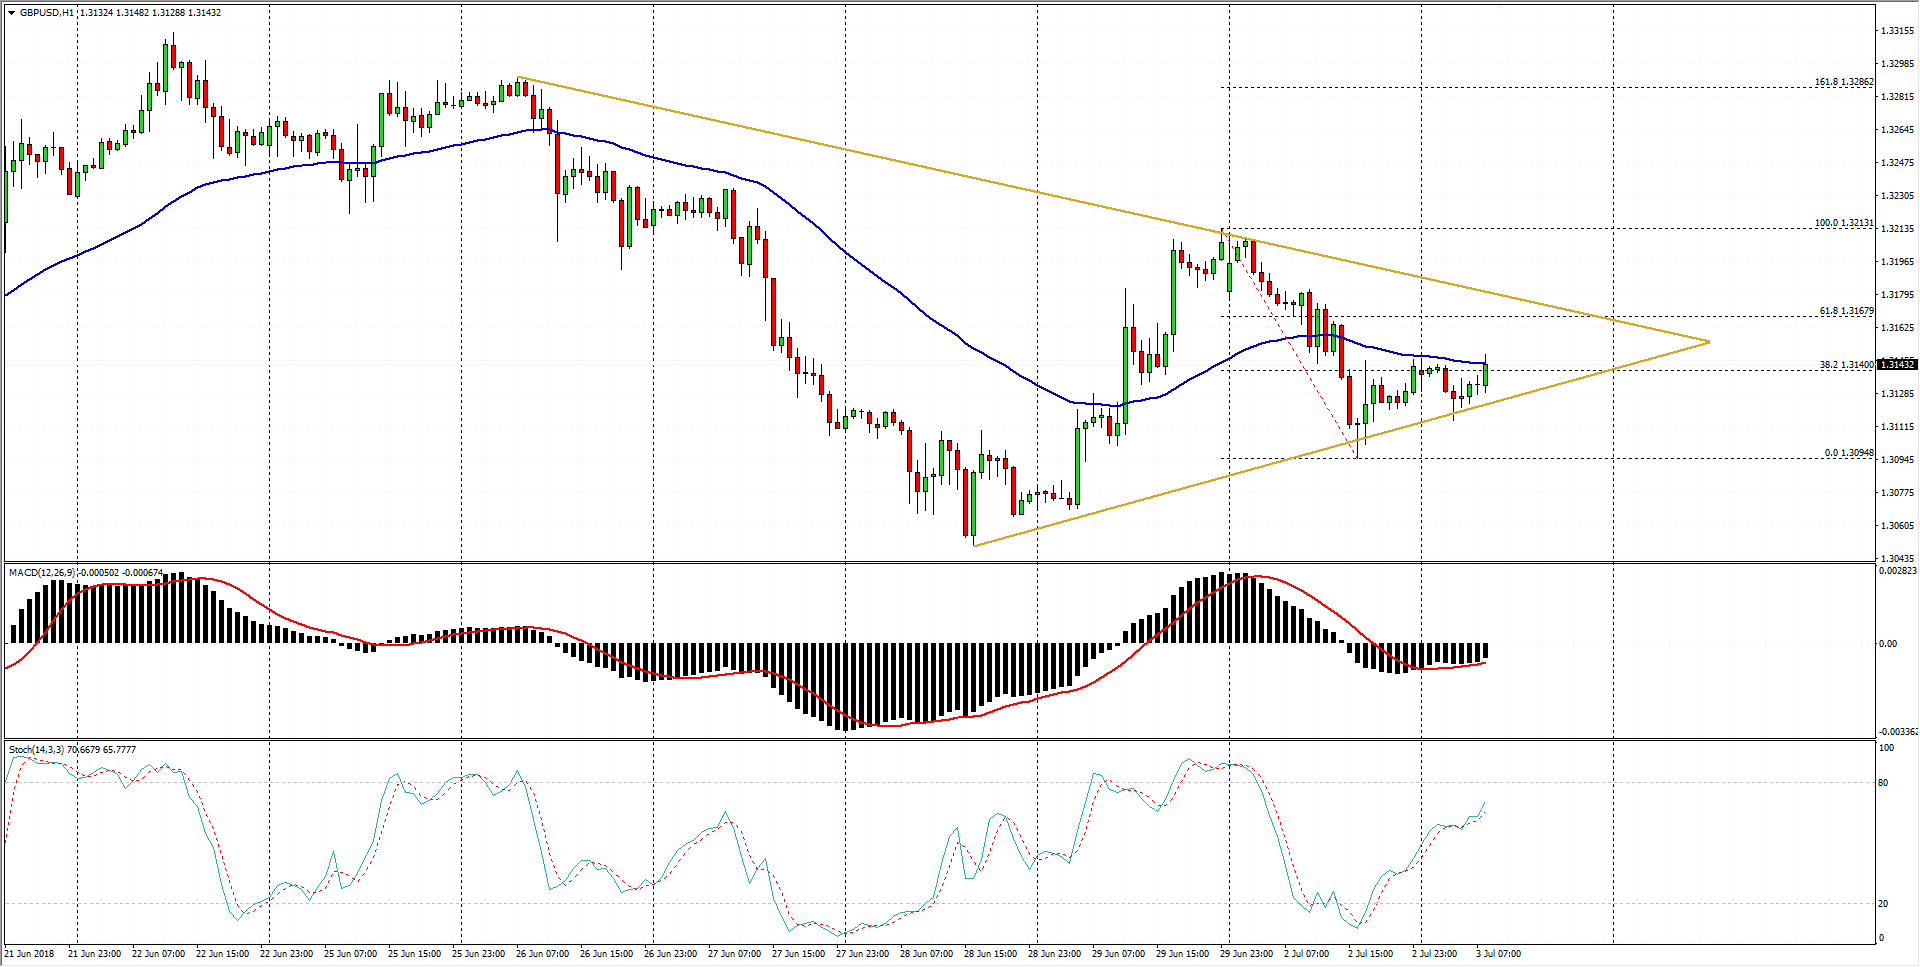
Task: Open the chart menu arrow beside GBPUSD,H1
Action: click(11, 13)
